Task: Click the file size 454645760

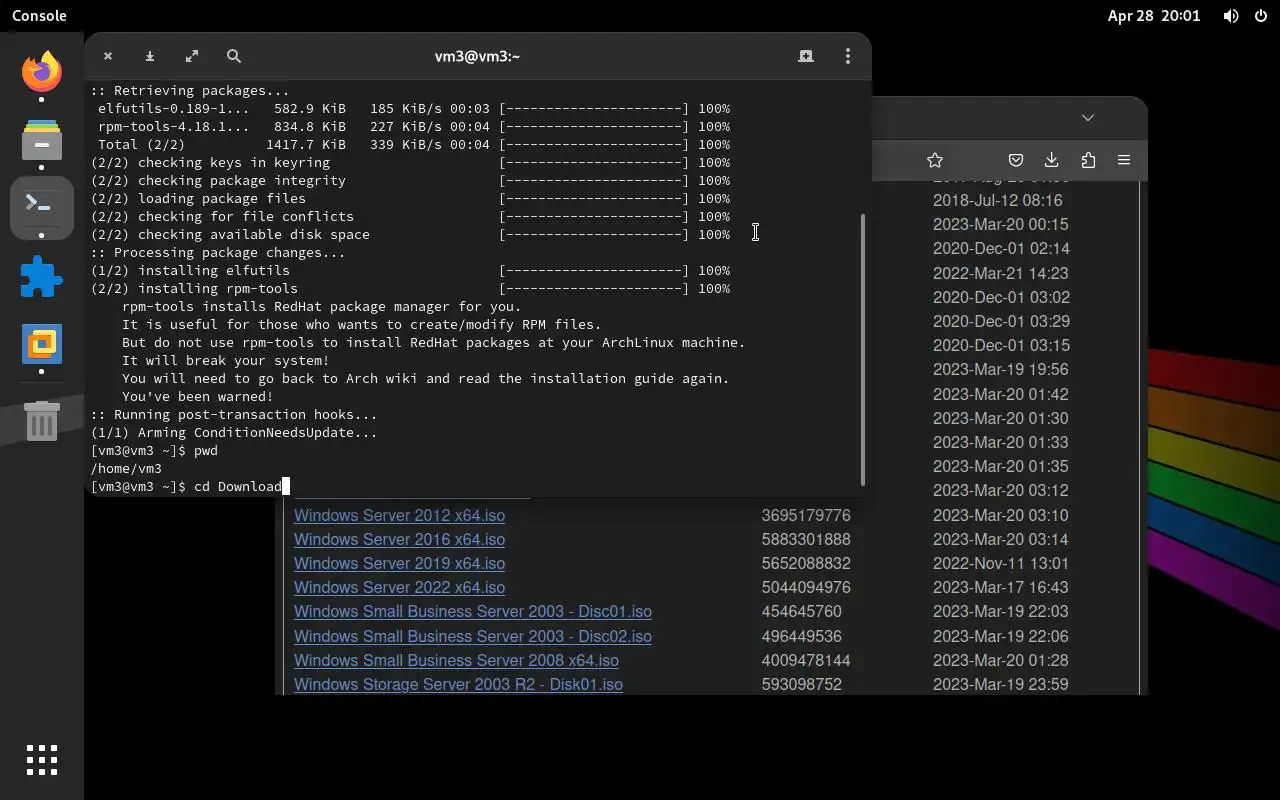Action: coord(801,611)
